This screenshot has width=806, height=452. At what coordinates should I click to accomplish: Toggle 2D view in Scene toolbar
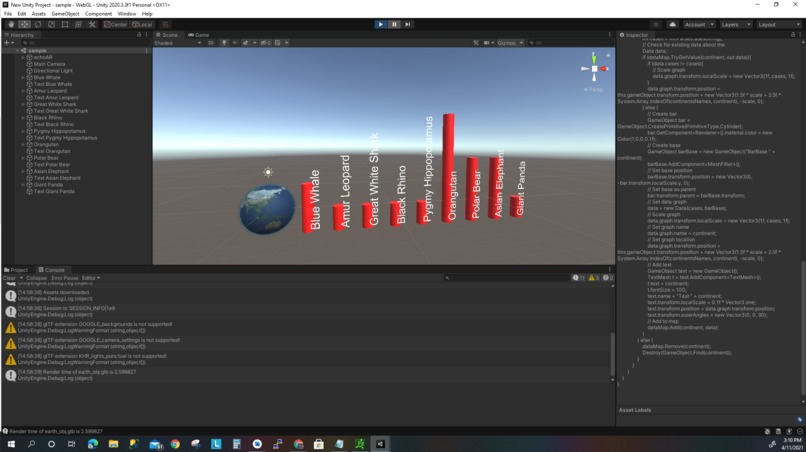point(210,43)
